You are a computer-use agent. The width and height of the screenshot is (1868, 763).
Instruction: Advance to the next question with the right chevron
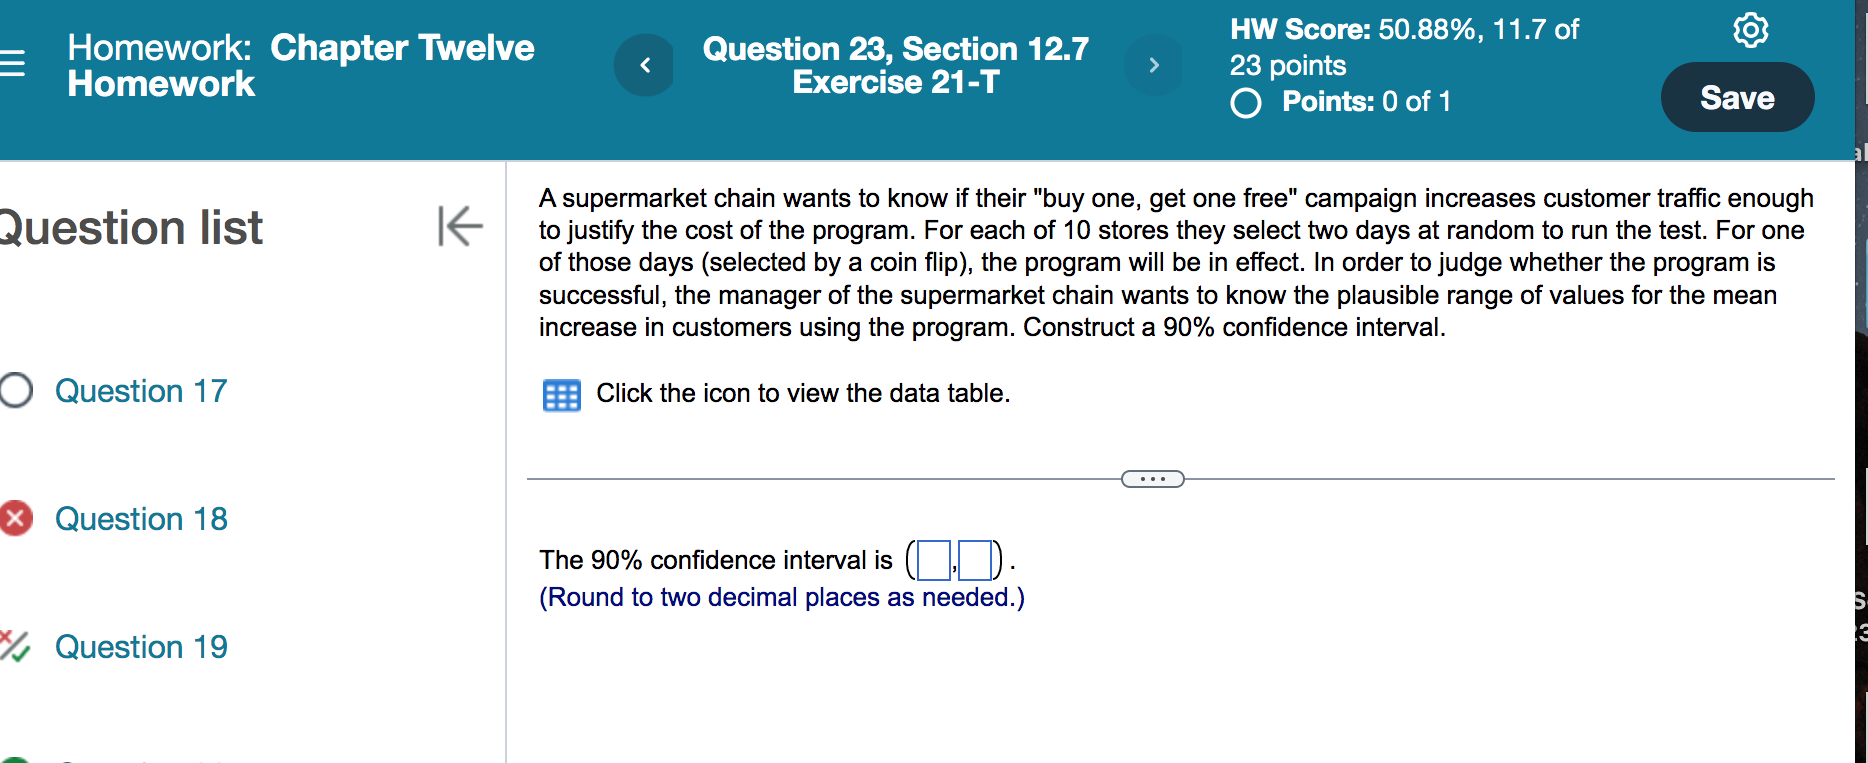(x=1153, y=65)
